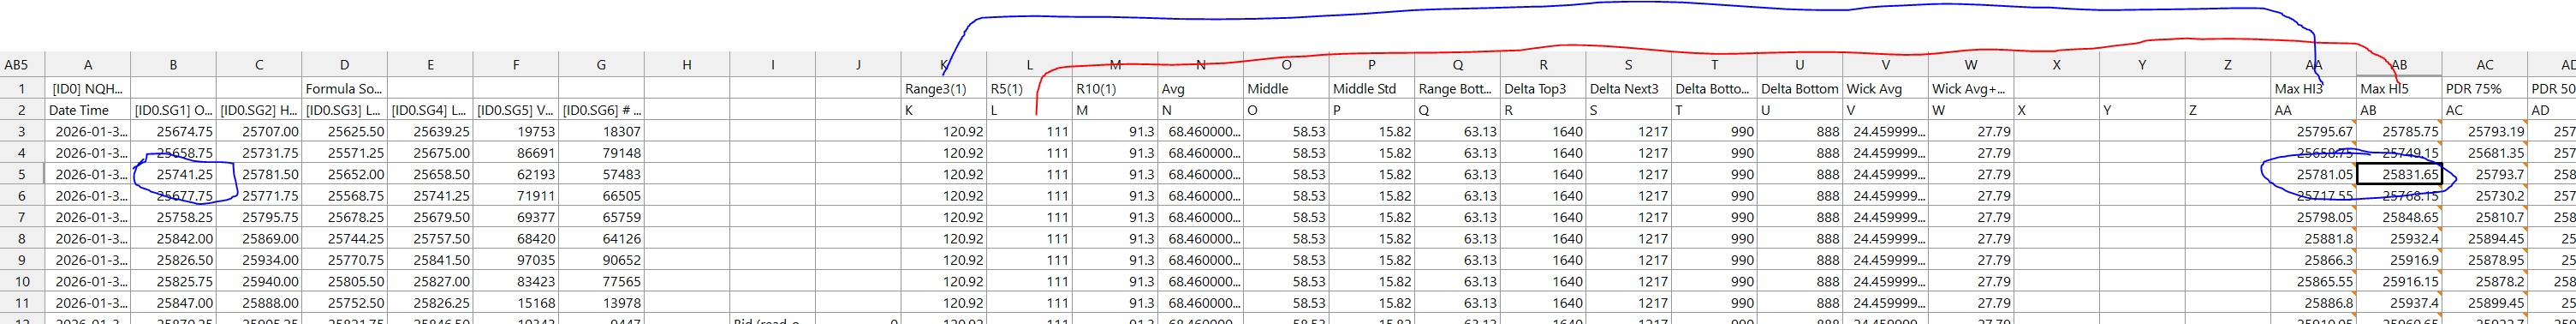
Task: Click the name box showing AB5
Action: coord(22,65)
